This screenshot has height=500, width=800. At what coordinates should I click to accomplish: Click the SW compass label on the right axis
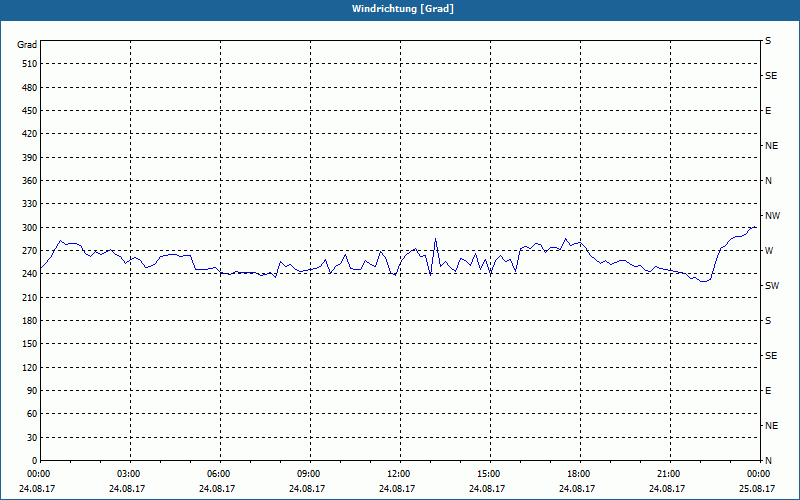click(x=772, y=286)
